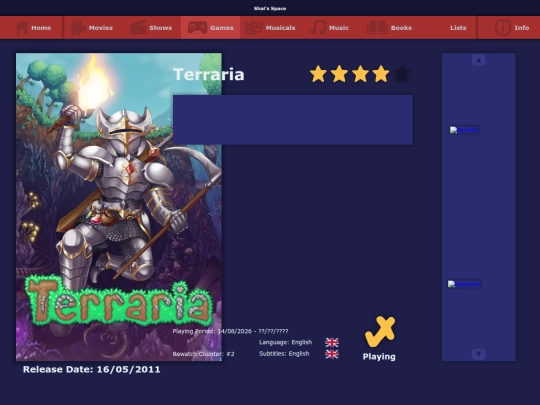Open the Movies section camera icon
540x405 pixels.
click(78, 28)
